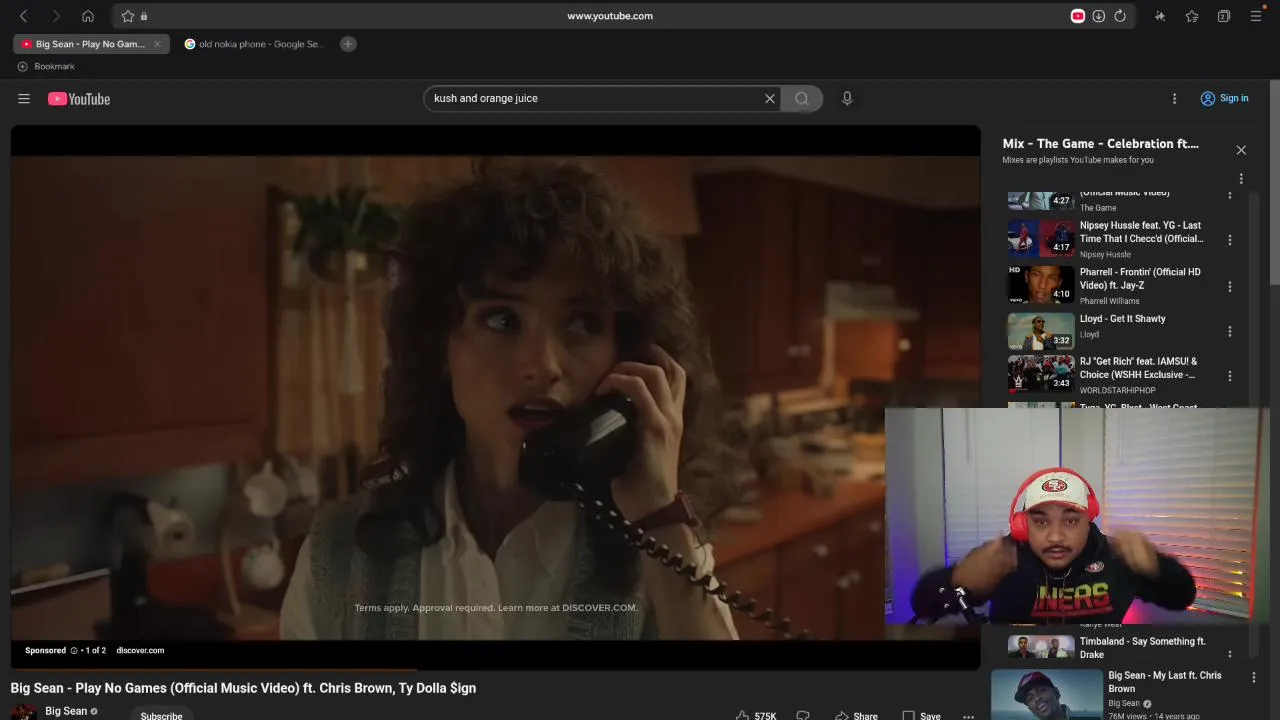The width and height of the screenshot is (1280, 720).
Task: Click the red extension icon in address bar
Action: pyautogui.click(x=1078, y=16)
